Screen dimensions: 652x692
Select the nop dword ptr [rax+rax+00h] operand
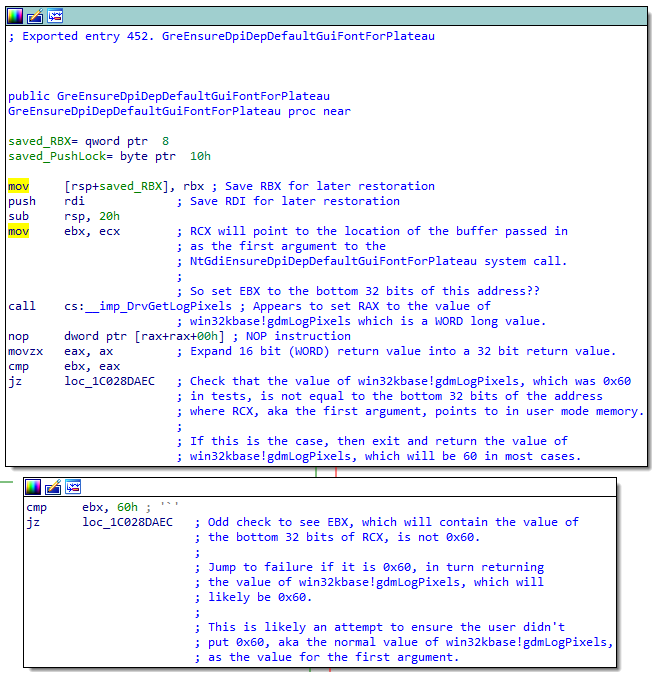(144, 336)
